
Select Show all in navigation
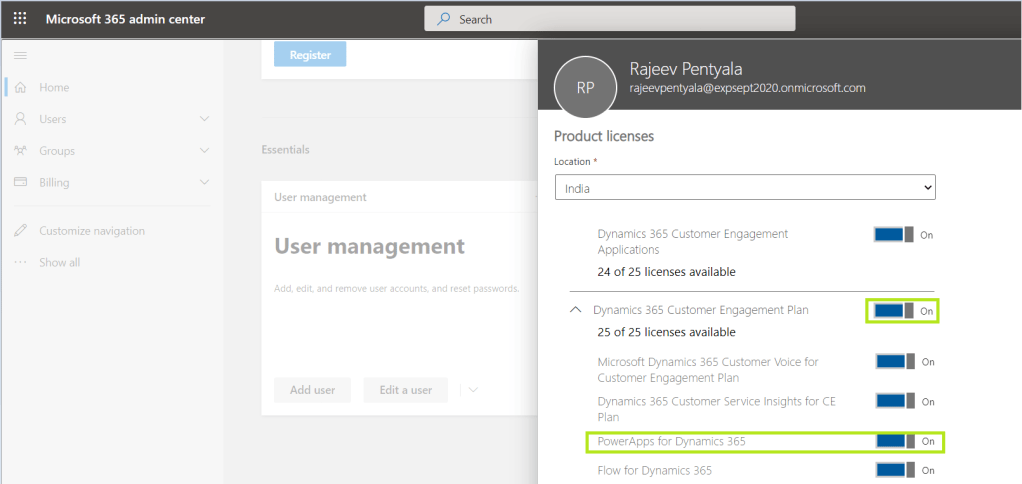pyautogui.click(x=59, y=263)
